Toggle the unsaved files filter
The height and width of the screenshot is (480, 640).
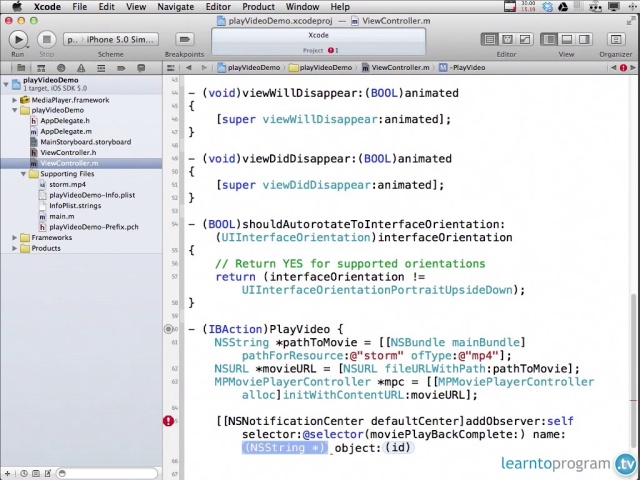click(48, 473)
